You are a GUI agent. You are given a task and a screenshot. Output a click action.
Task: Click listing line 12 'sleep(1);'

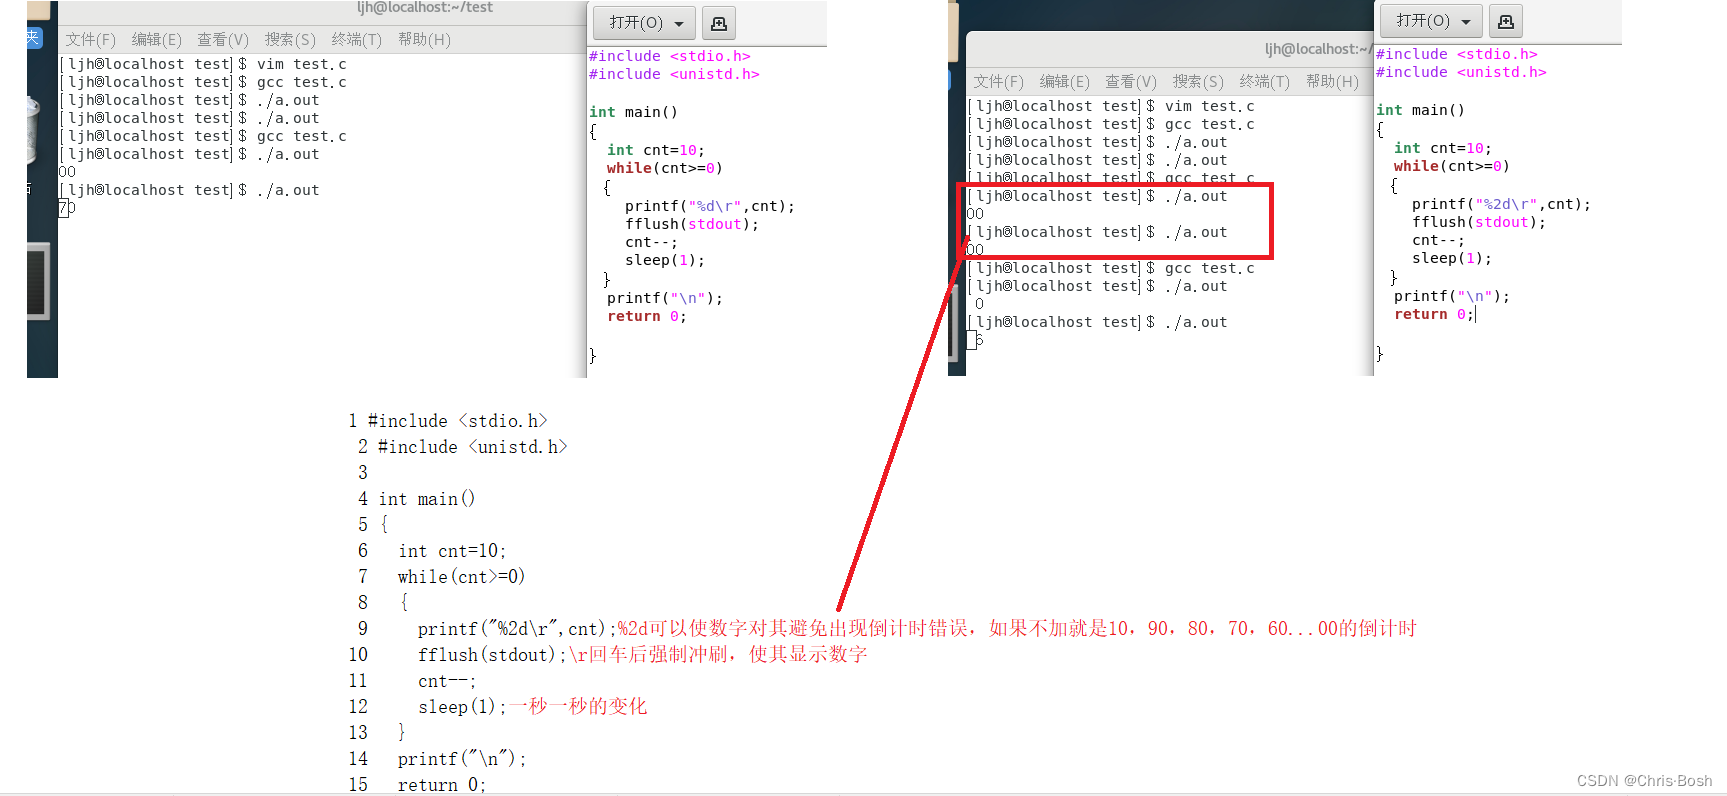coord(462,707)
